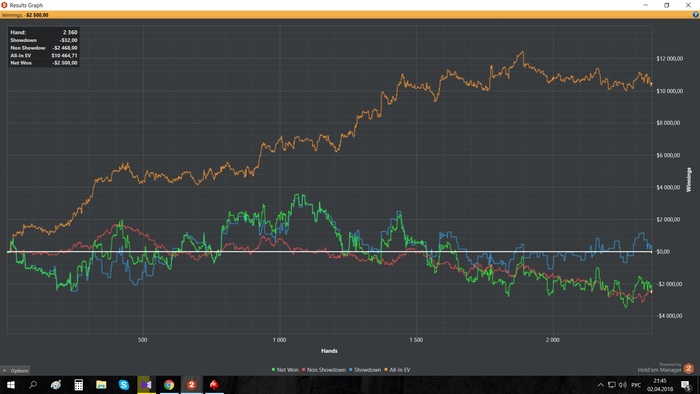Click the $8 000,00 y-axis label
The height and width of the screenshot is (394, 700).
(x=668, y=123)
